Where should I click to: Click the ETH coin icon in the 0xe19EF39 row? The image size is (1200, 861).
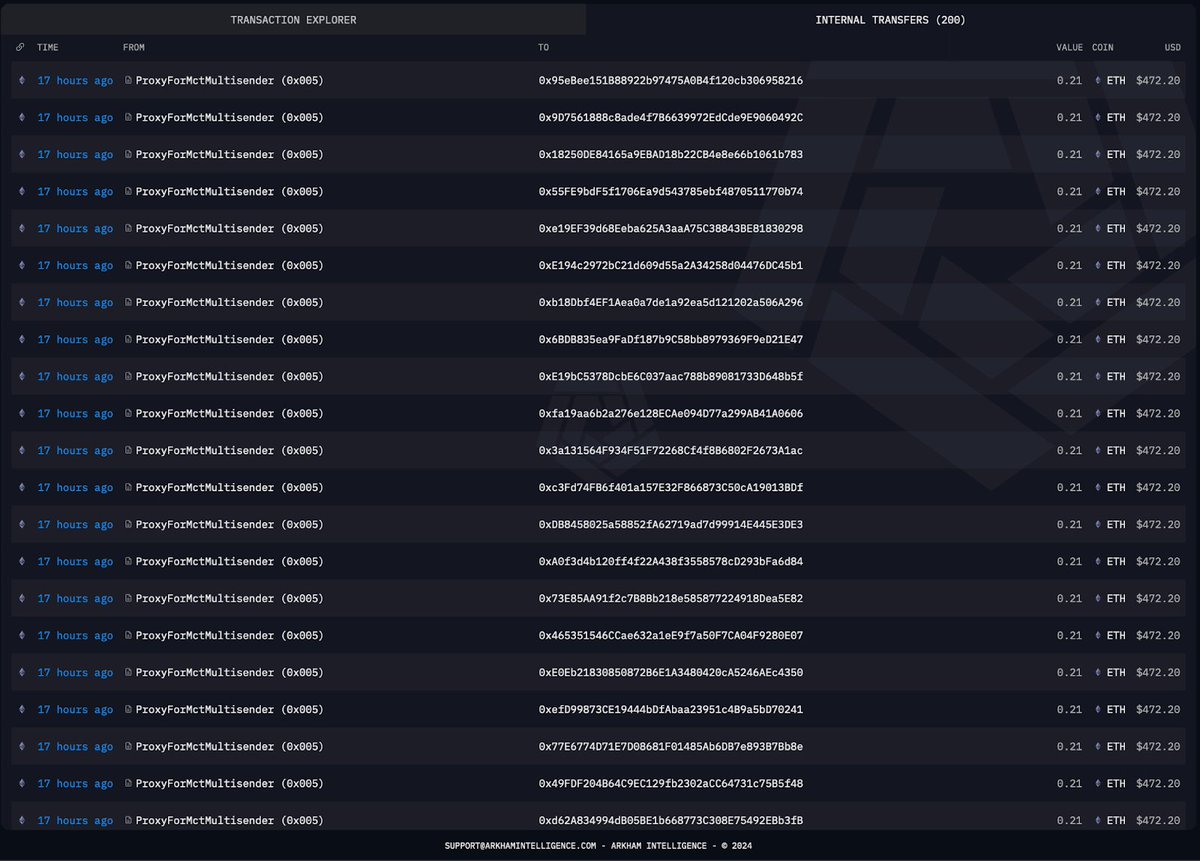(1098, 229)
